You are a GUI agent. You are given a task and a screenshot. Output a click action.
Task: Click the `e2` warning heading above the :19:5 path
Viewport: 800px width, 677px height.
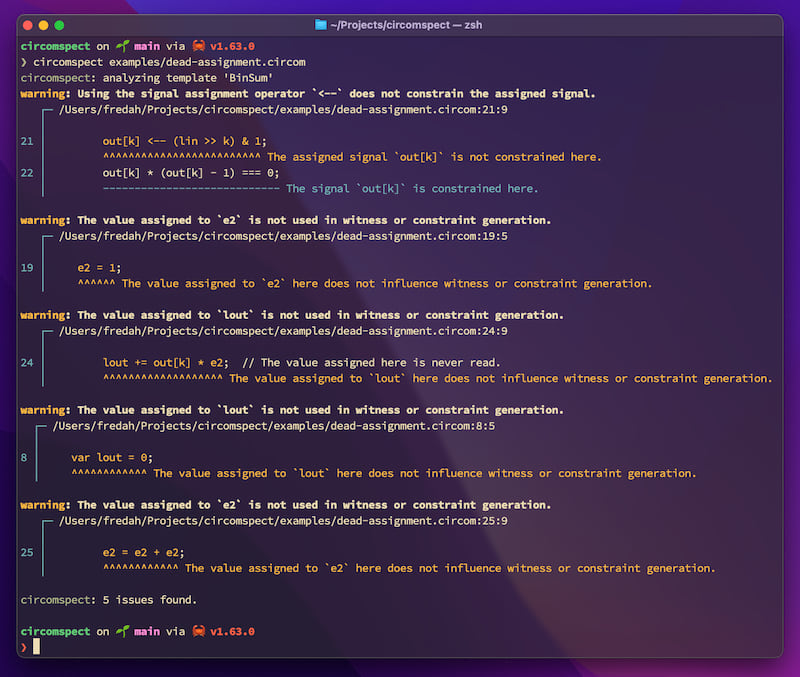286,220
